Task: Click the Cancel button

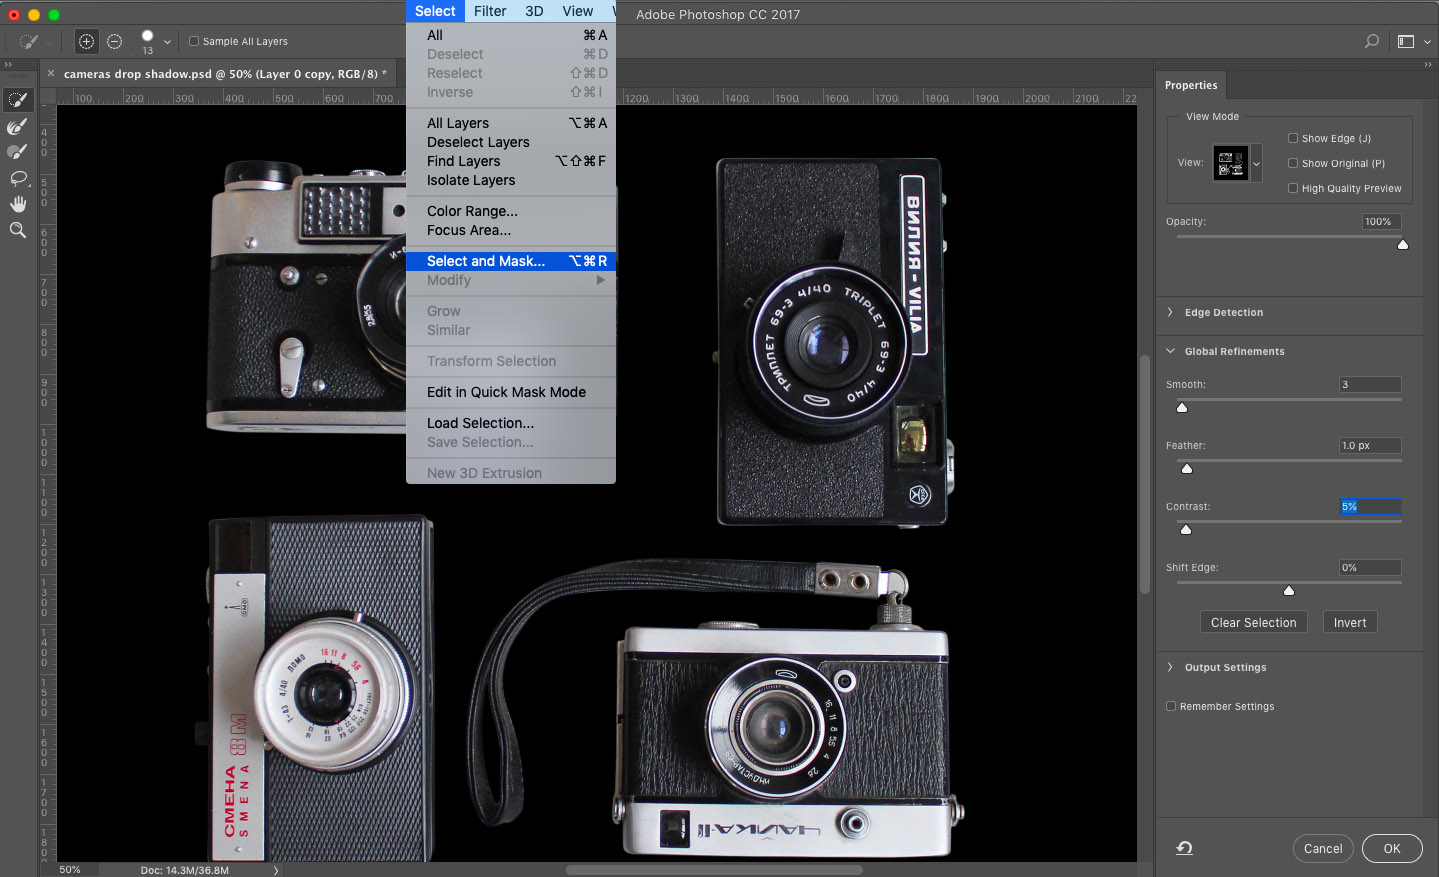Action: tap(1323, 848)
